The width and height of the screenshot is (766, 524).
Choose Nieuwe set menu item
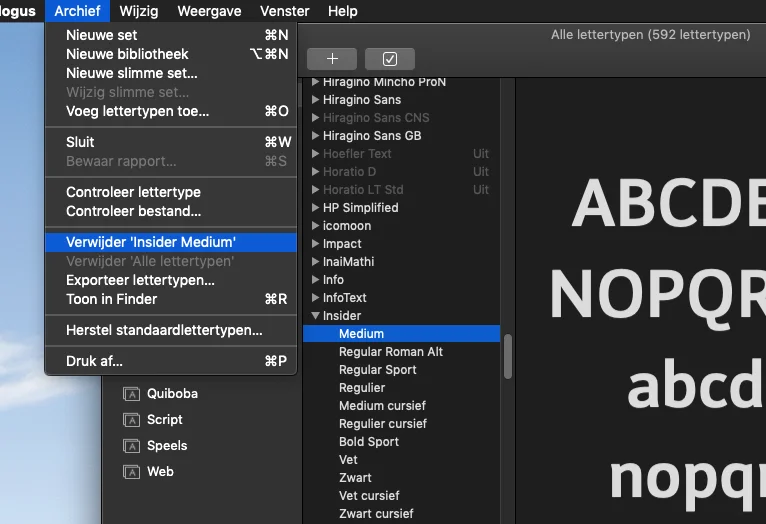click(x=171, y=35)
